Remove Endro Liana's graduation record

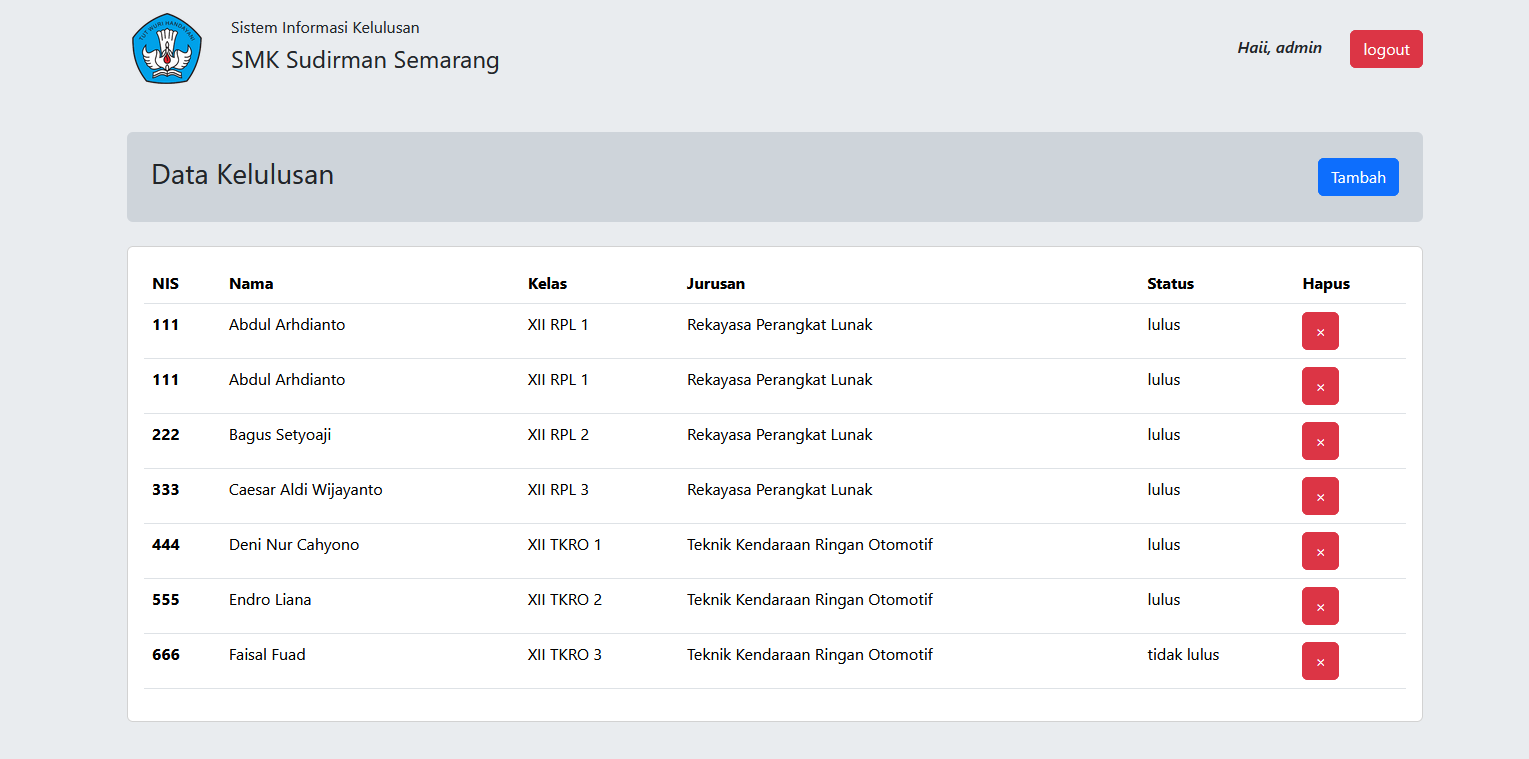click(1320, 606)
